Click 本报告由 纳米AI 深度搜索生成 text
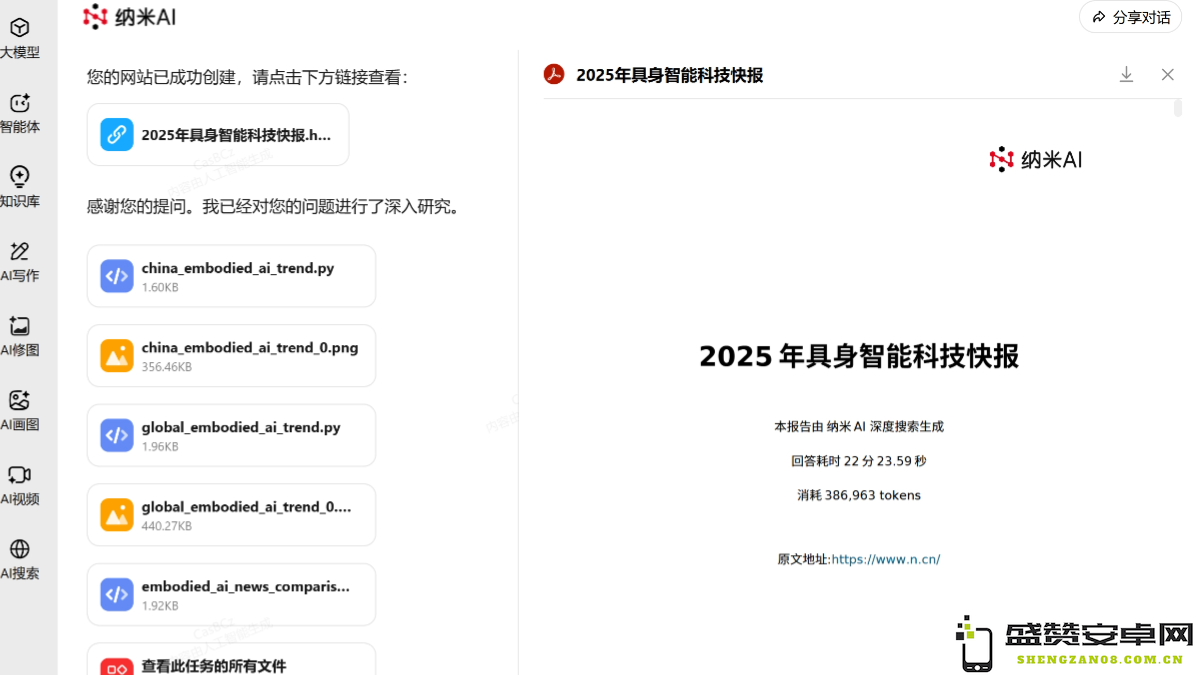The width and height of the screenshot is (1200, 675). click(859, 426)
